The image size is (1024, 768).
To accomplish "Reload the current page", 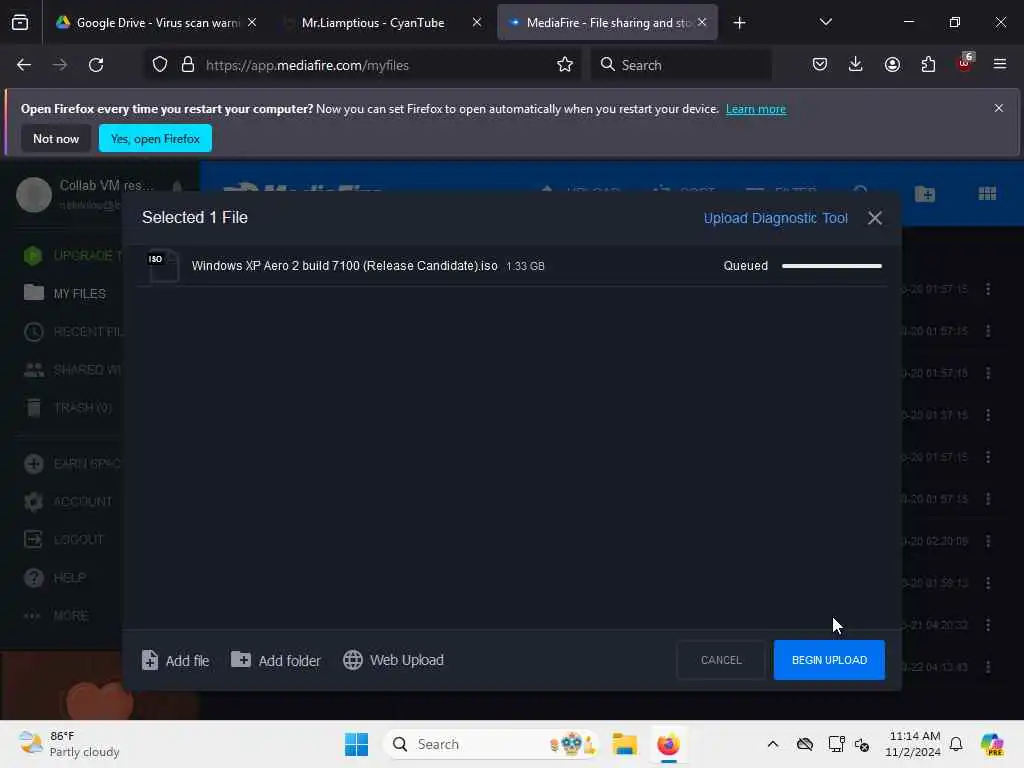I will (x=96, y=65).
